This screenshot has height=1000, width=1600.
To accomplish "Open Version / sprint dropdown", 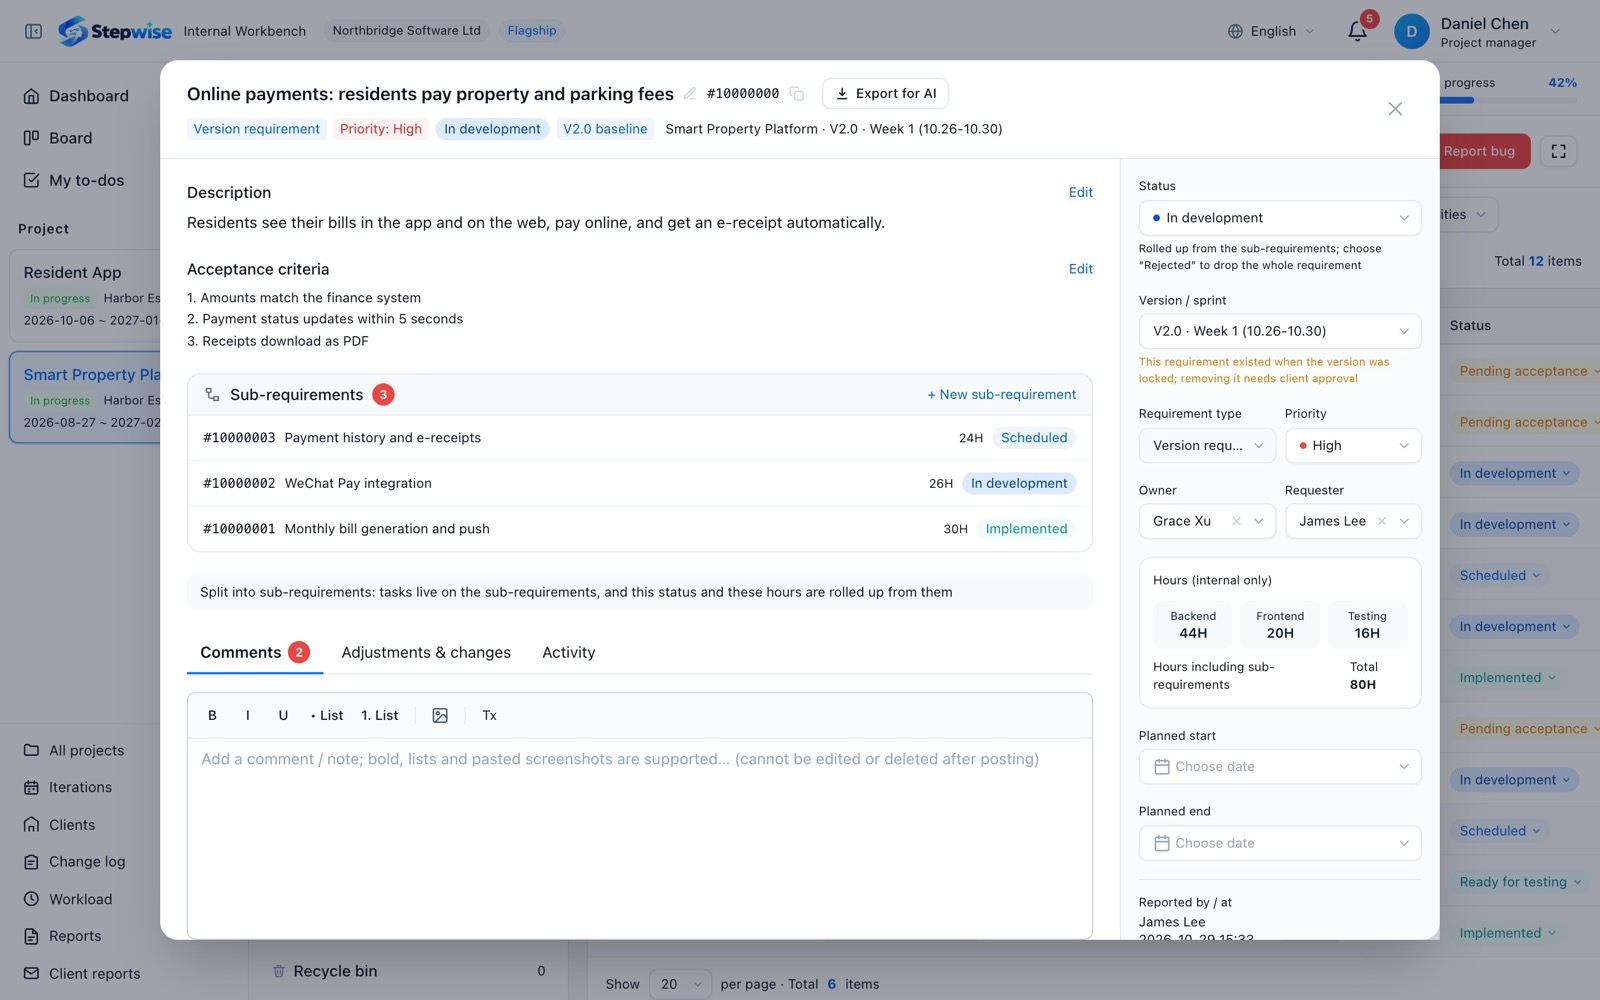I will [x=1280, y=331].
